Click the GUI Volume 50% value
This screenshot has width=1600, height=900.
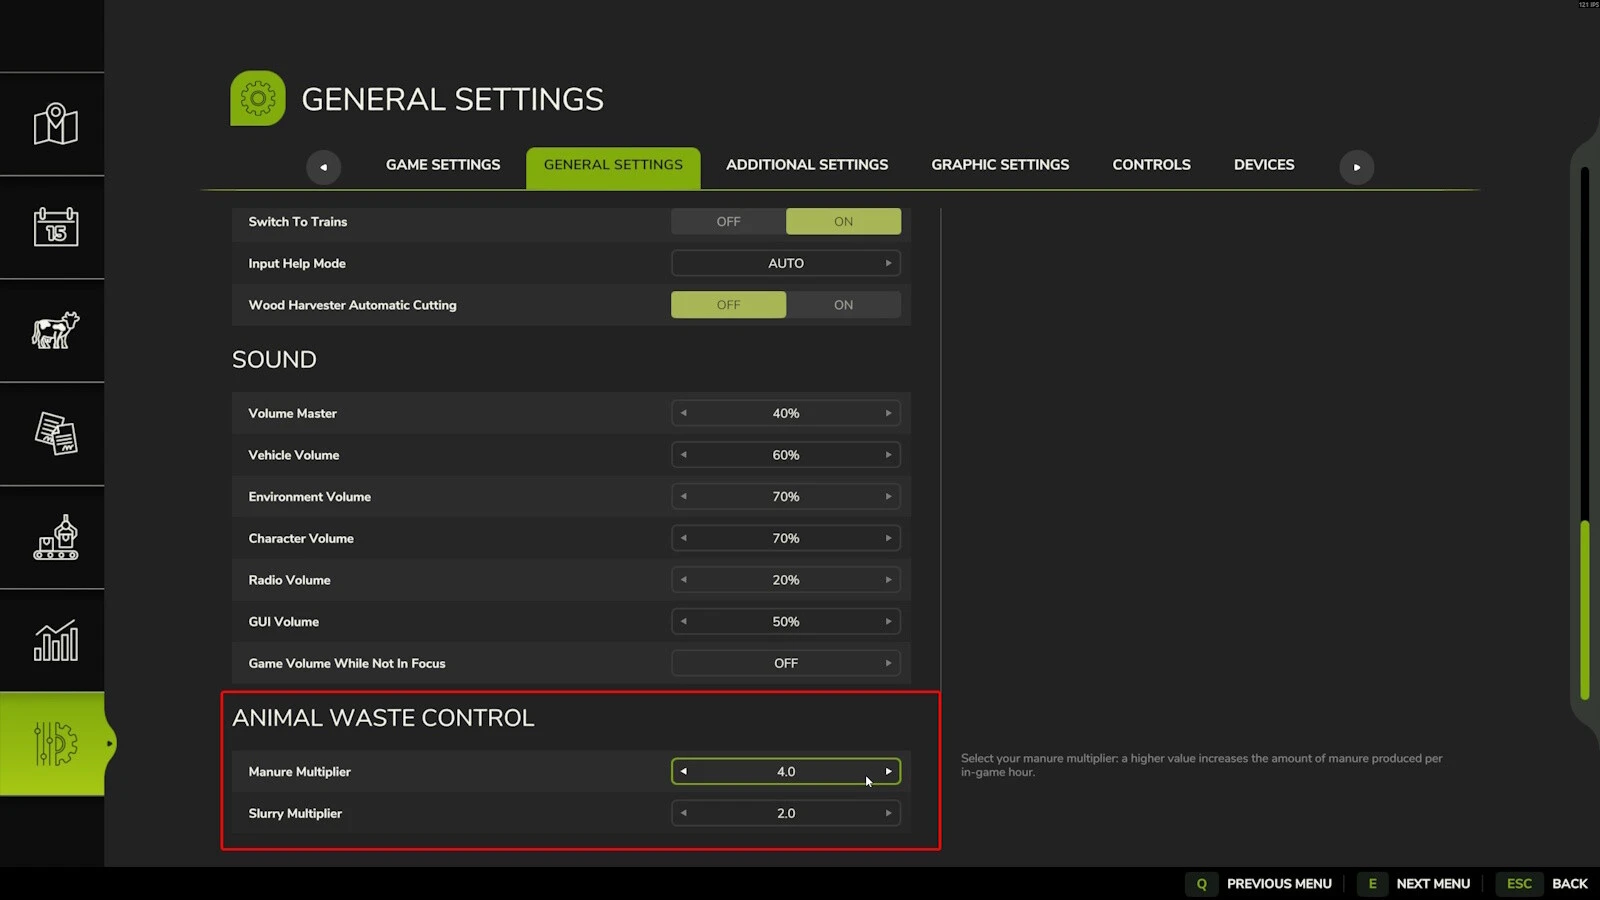tap(786, 622)
